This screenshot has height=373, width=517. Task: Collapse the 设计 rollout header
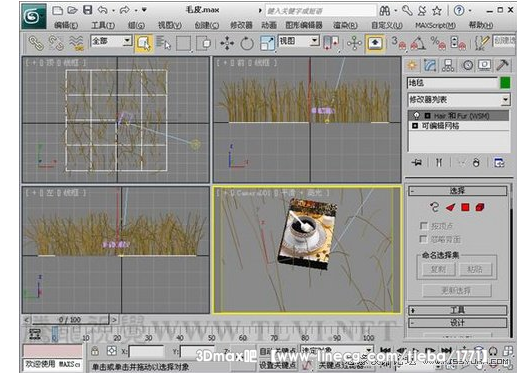[457, 323]
